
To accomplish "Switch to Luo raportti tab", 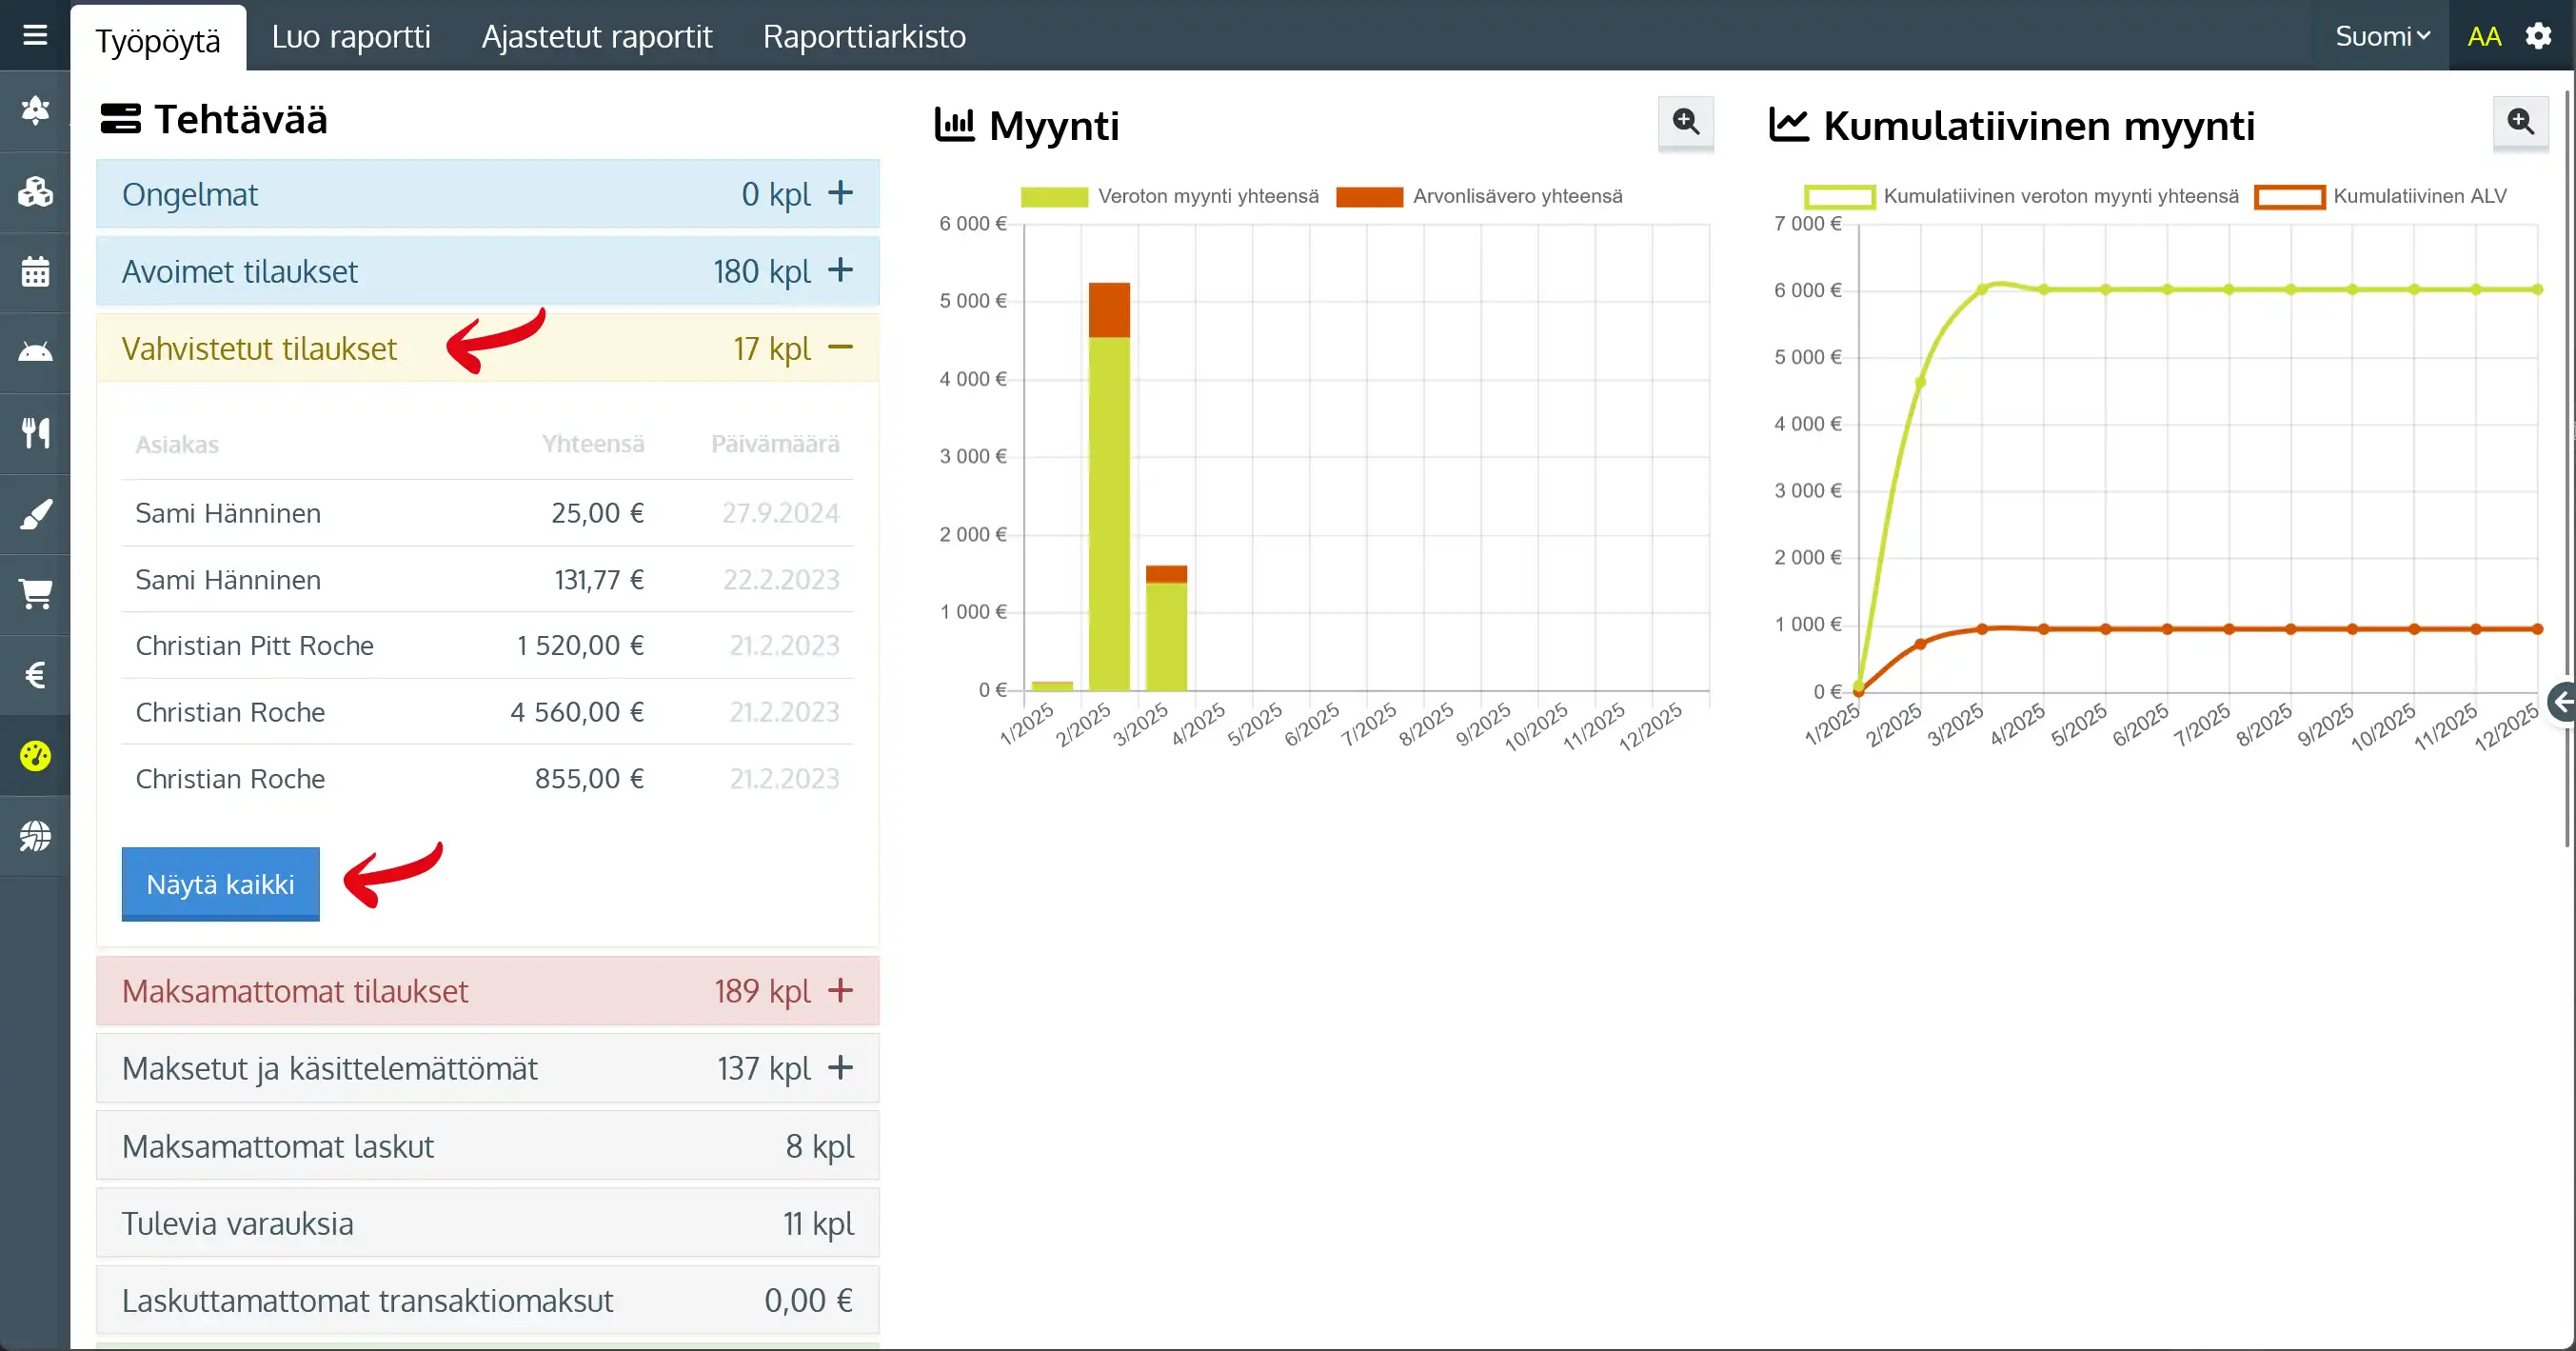I will [x=350, y=36].
